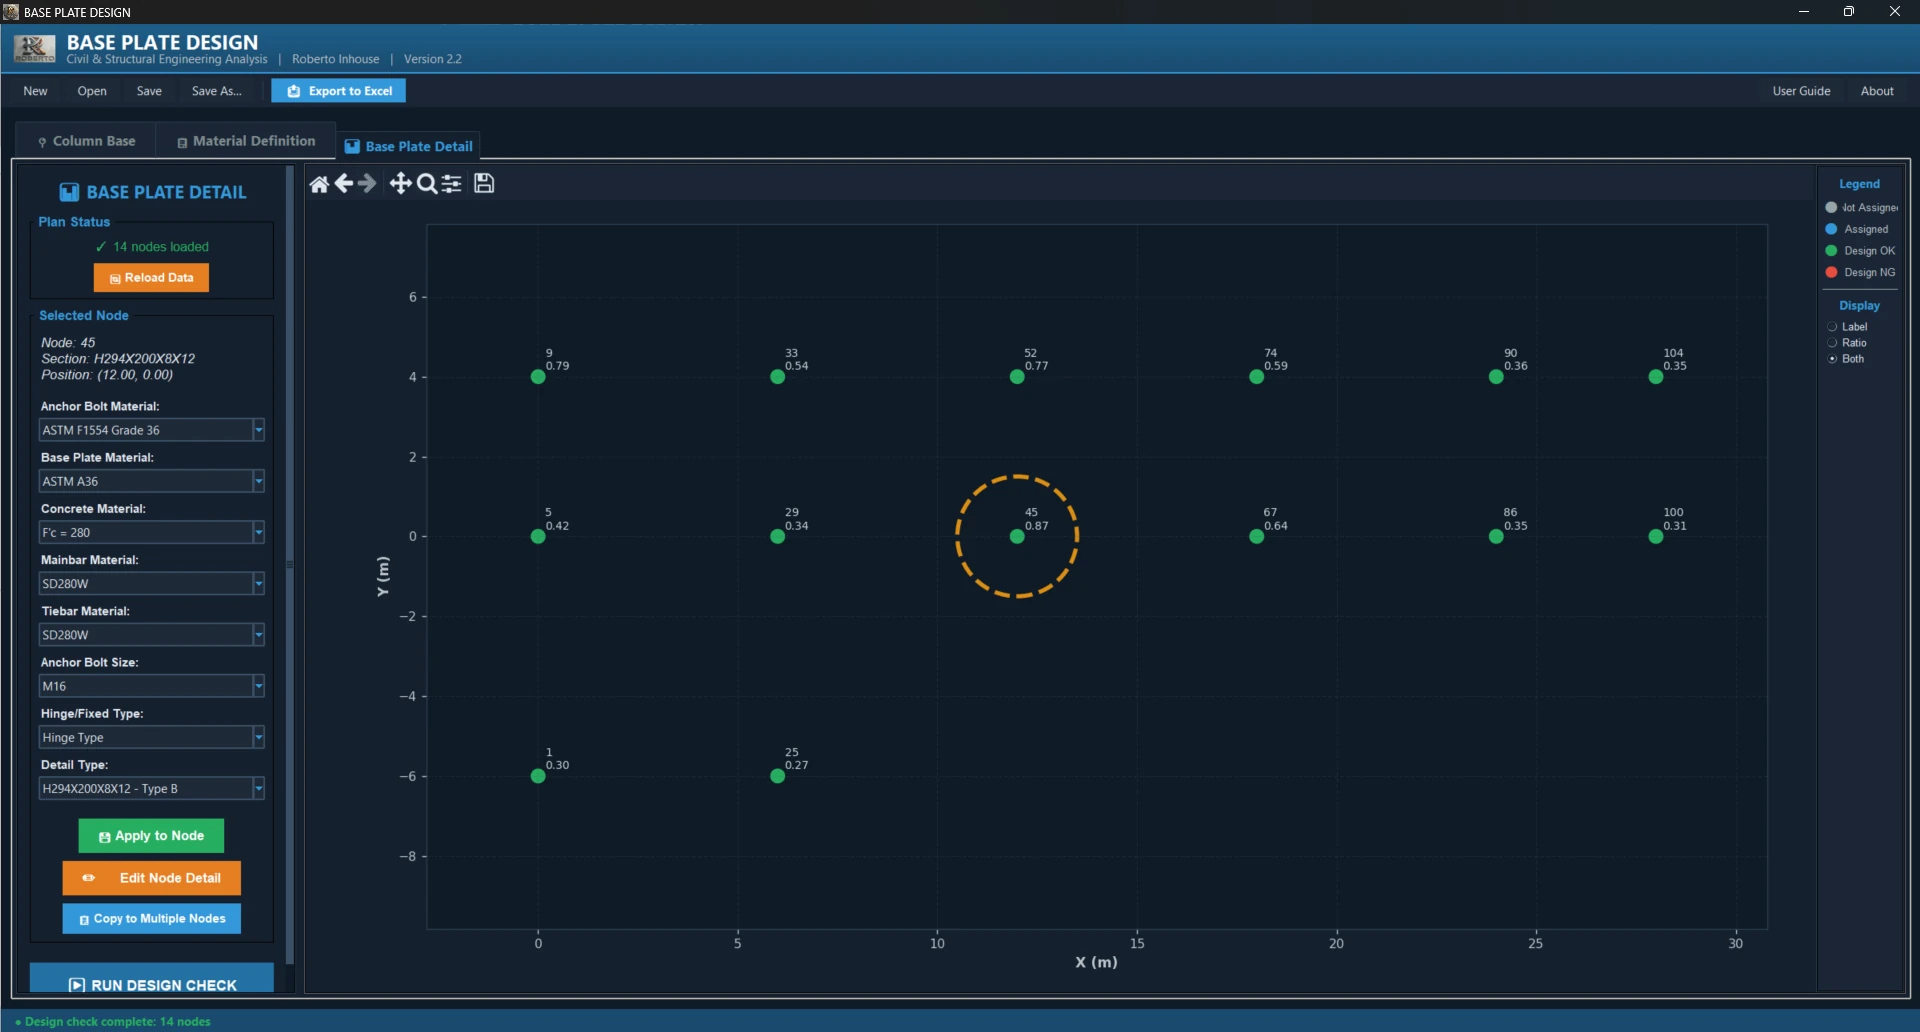Image resolution: width=1920 pixels, height=1032 pixels.
Task: Select node 5 marker on plan
Action: (538, 537)
